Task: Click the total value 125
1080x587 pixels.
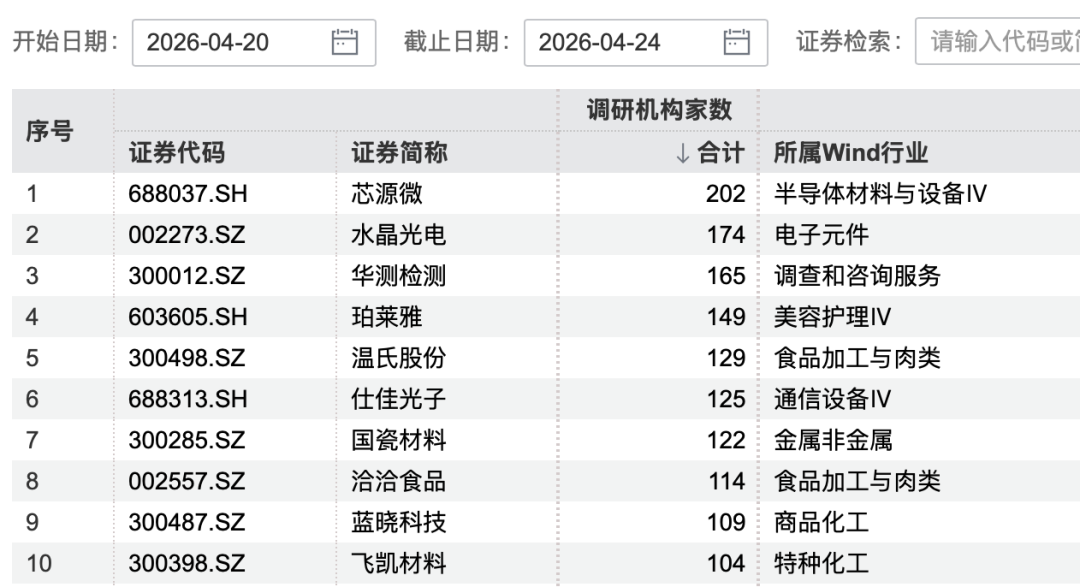Action: tap(726, 399)
